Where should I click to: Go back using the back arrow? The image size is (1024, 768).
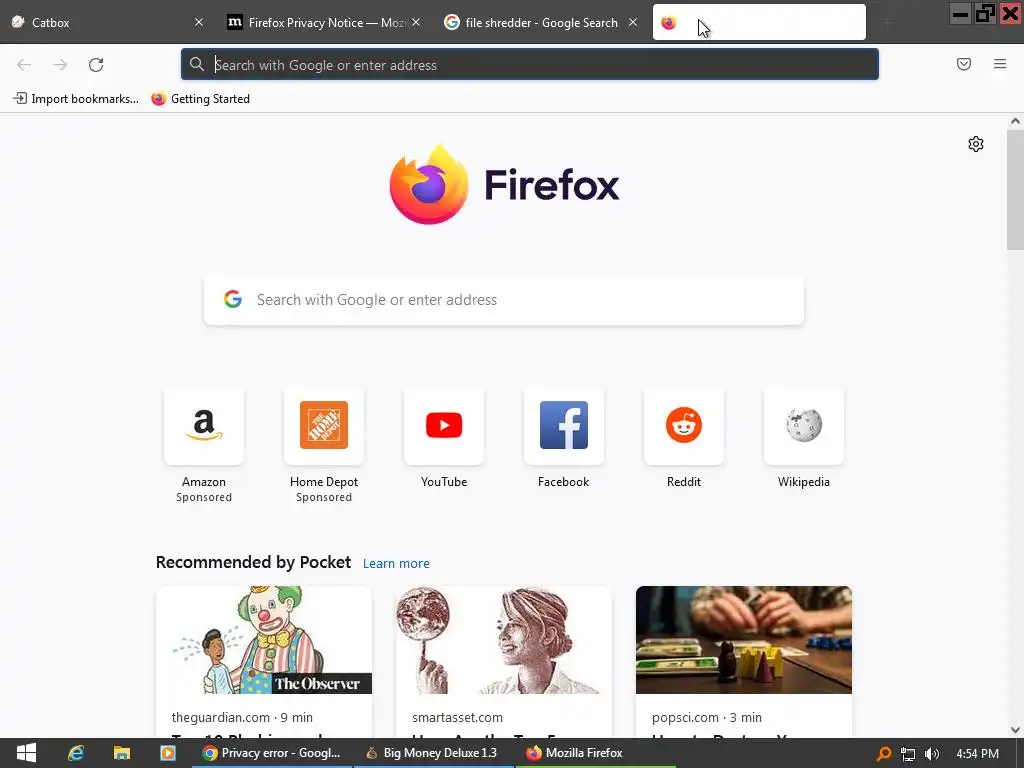click(x=24, y=65)
